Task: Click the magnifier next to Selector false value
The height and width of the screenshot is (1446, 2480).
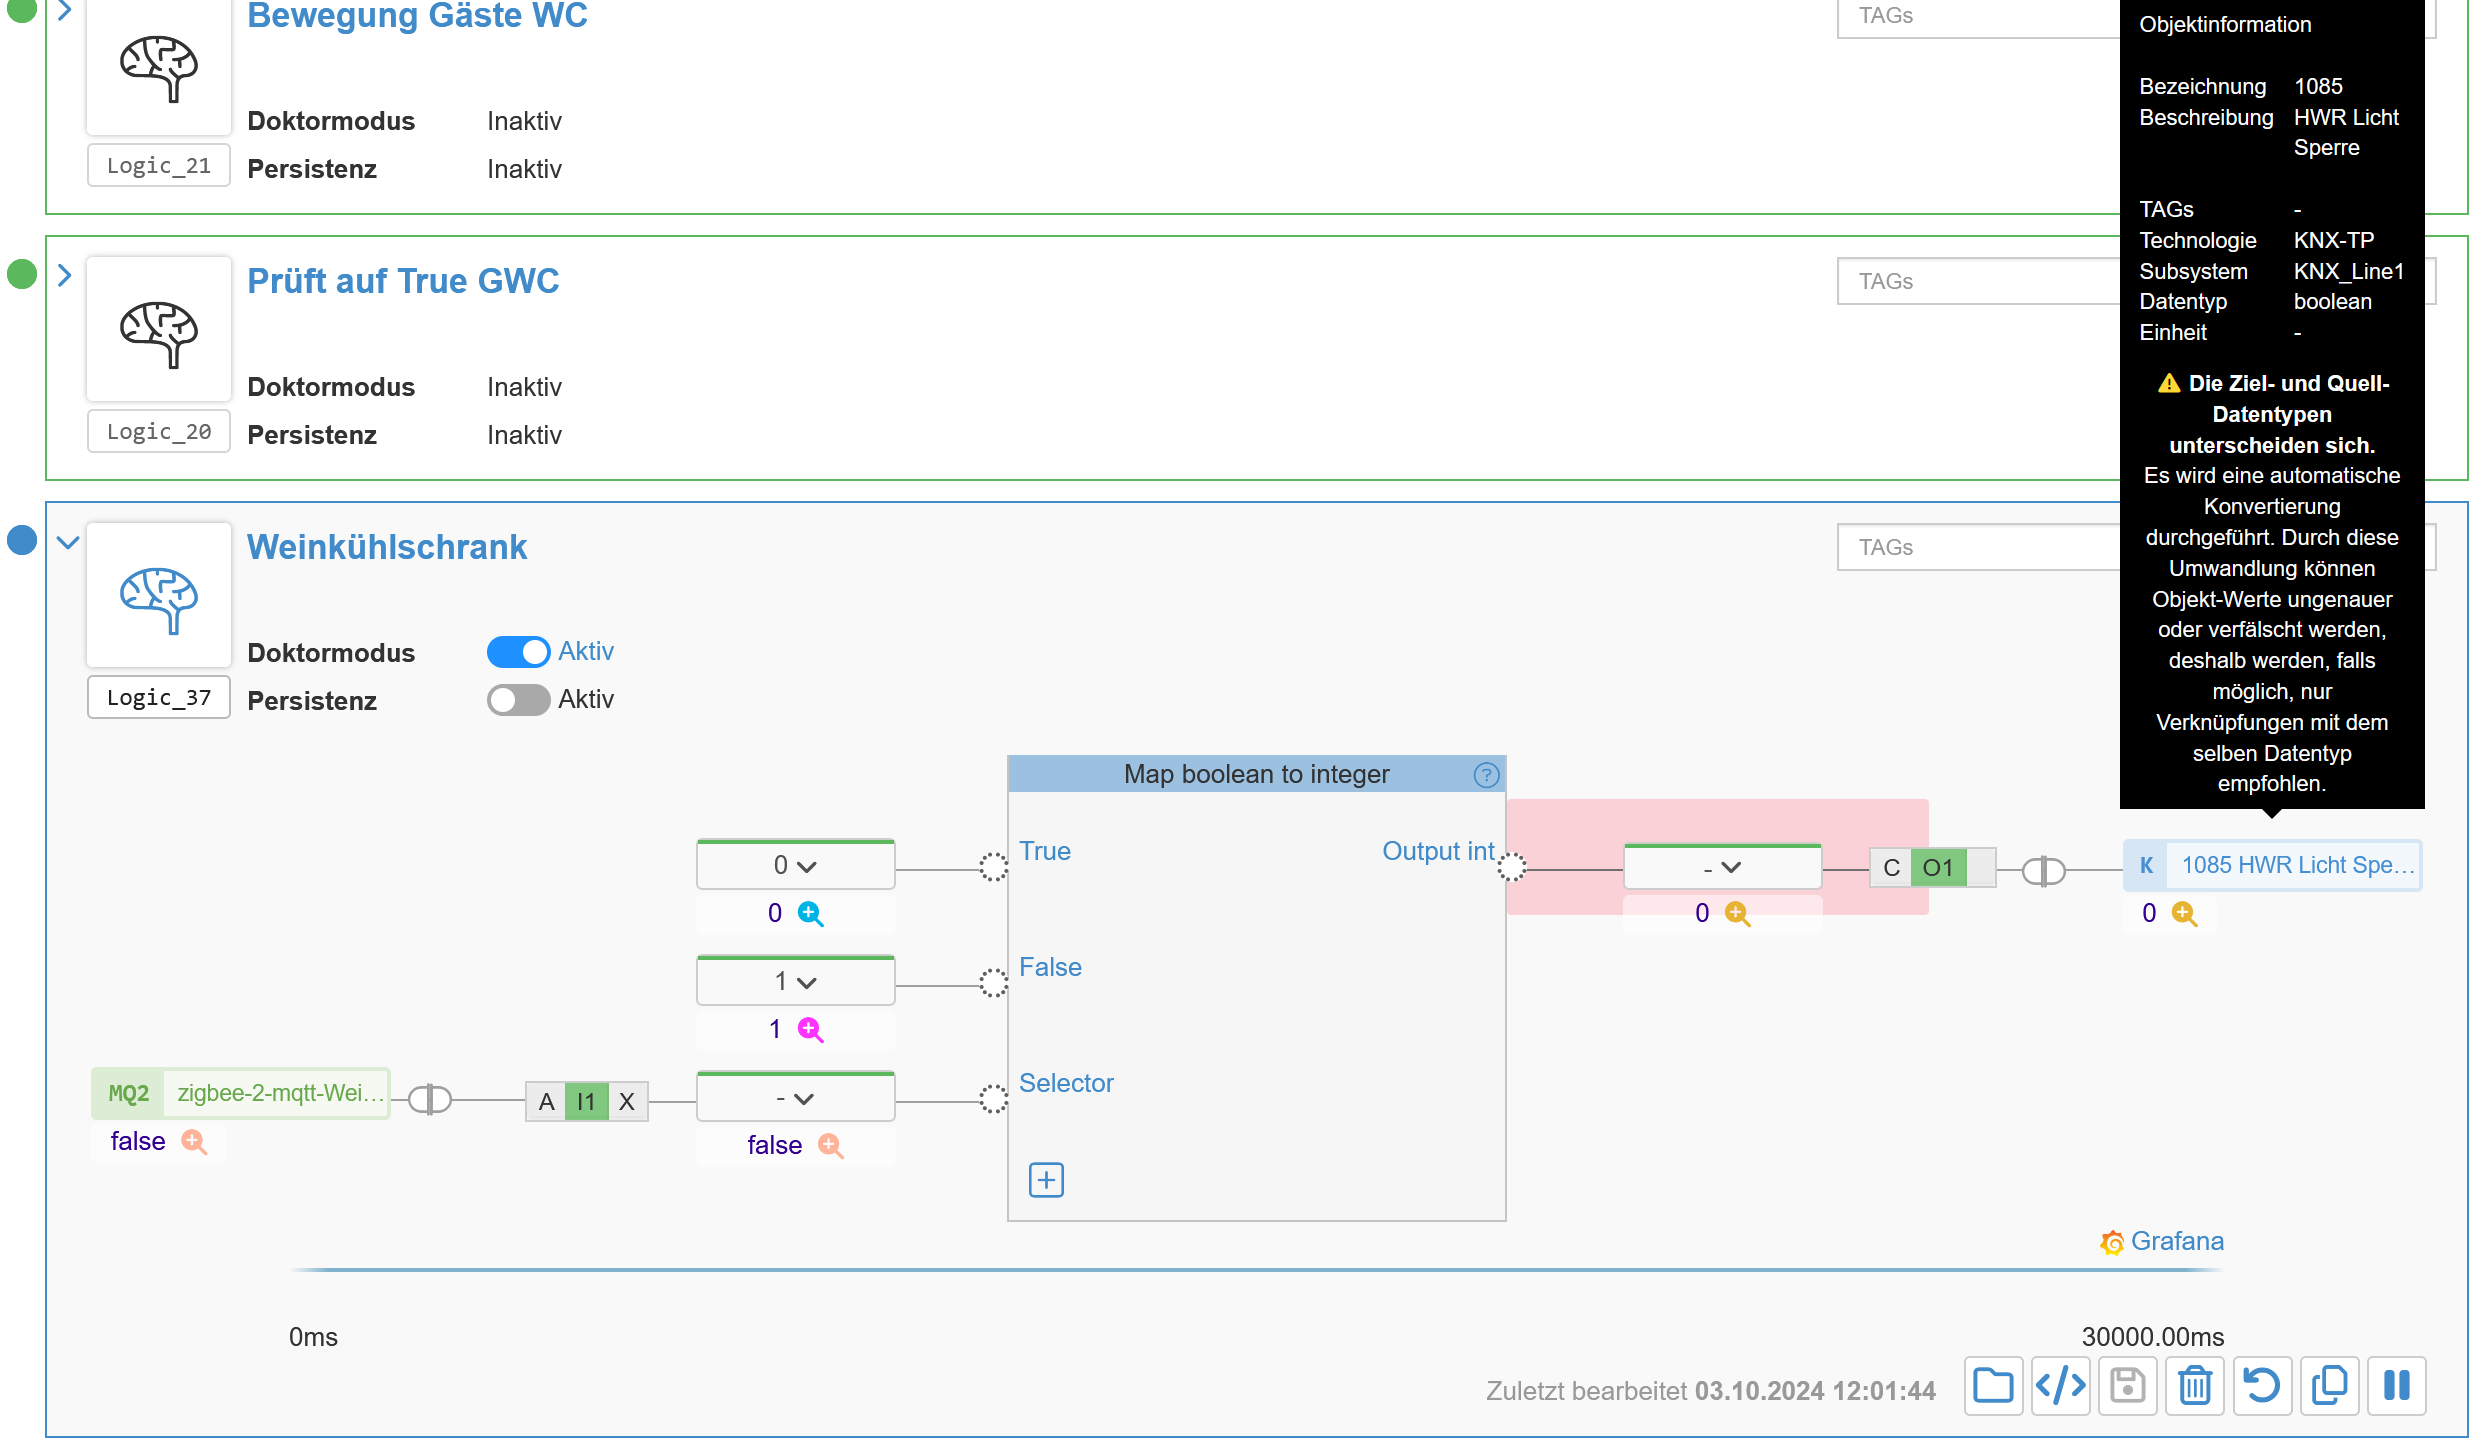Action: click(830, 1146)
